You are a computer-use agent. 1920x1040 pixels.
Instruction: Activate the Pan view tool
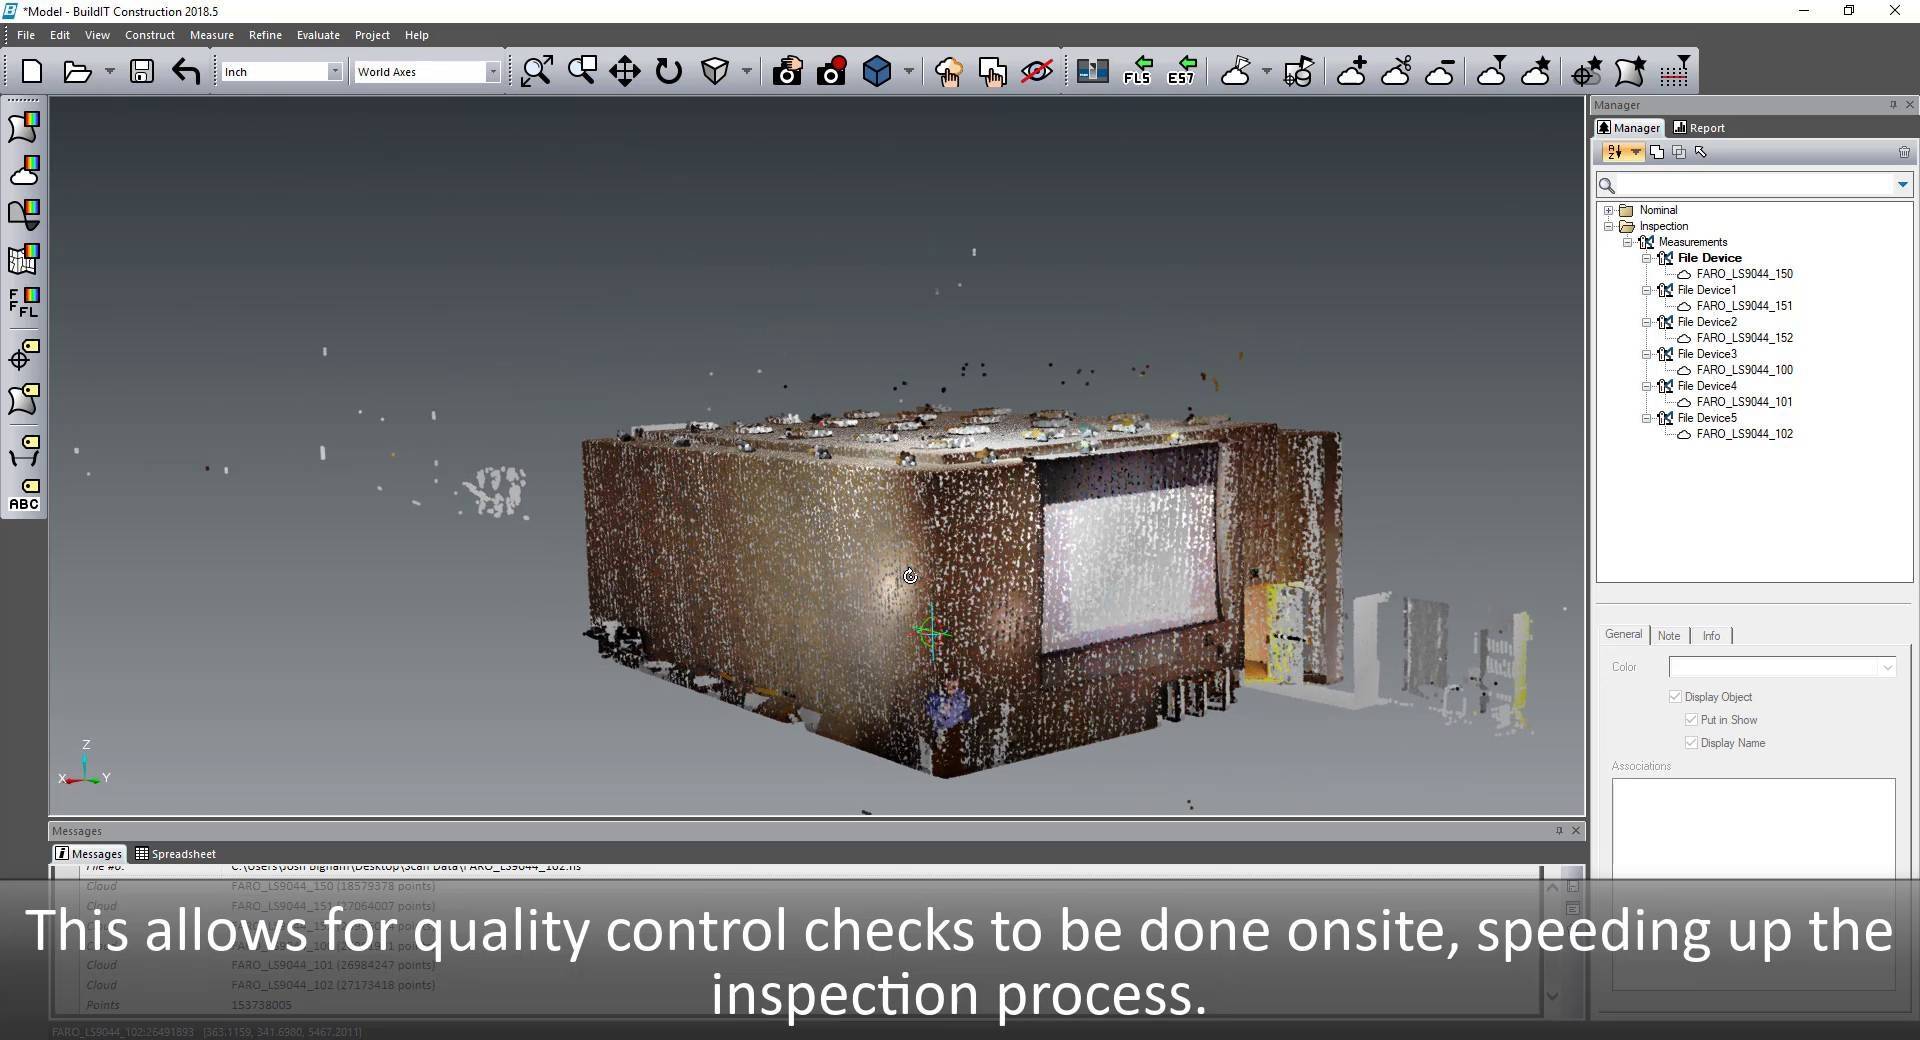pos(623,71)
